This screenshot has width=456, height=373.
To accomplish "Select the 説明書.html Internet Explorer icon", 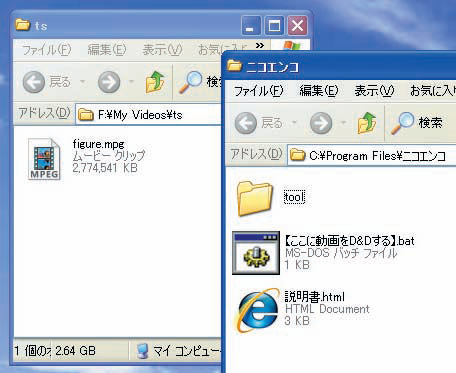I will pos(257,310).
